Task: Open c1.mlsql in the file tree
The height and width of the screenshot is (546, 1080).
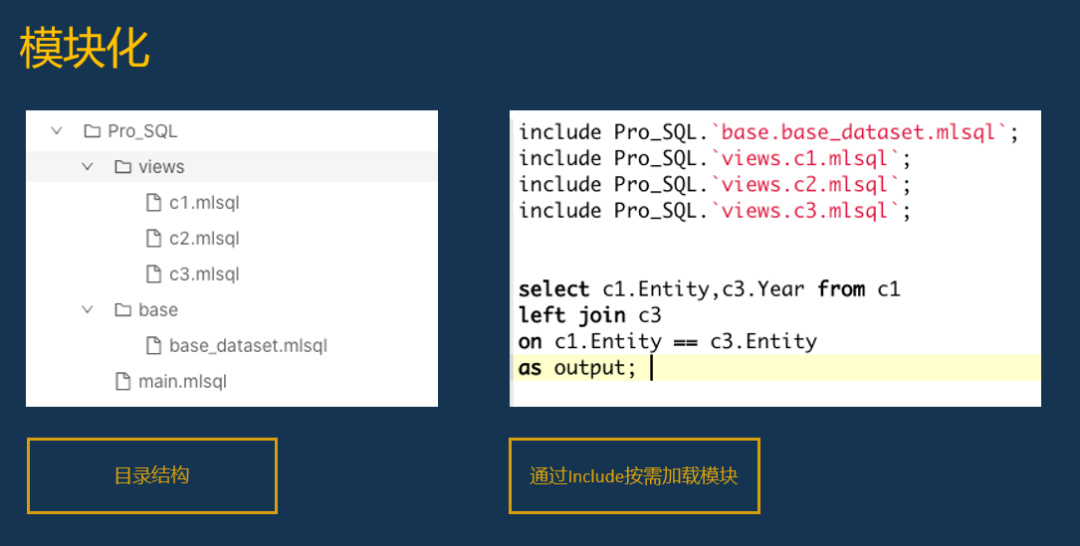Action: pos(204,203)
